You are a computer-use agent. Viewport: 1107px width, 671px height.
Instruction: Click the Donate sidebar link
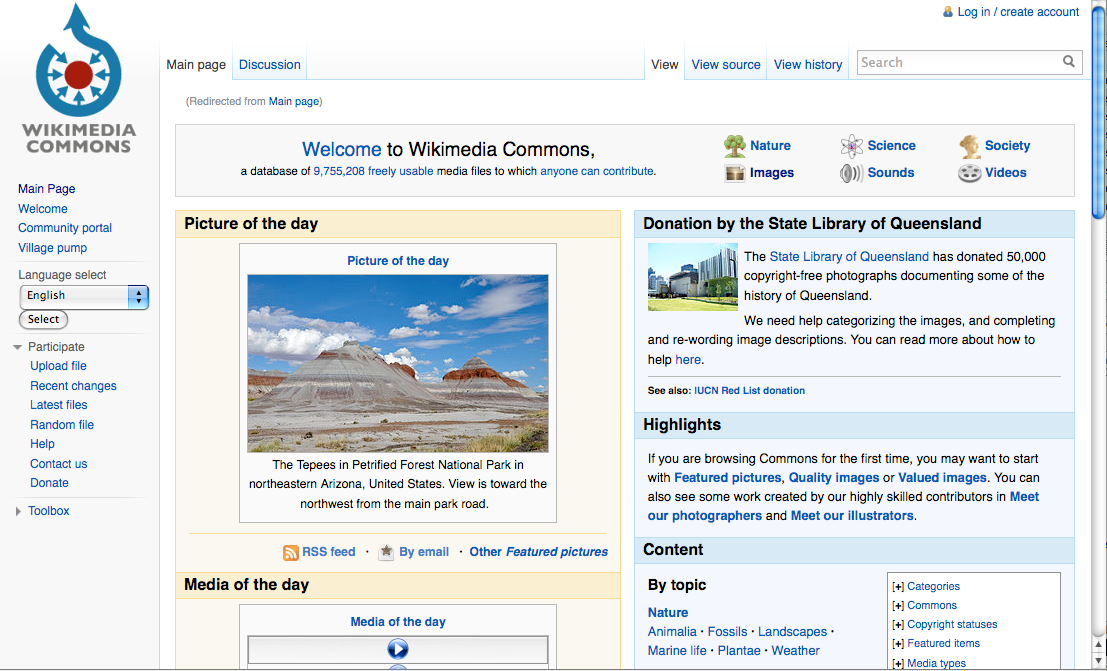[x=49, y=483]
